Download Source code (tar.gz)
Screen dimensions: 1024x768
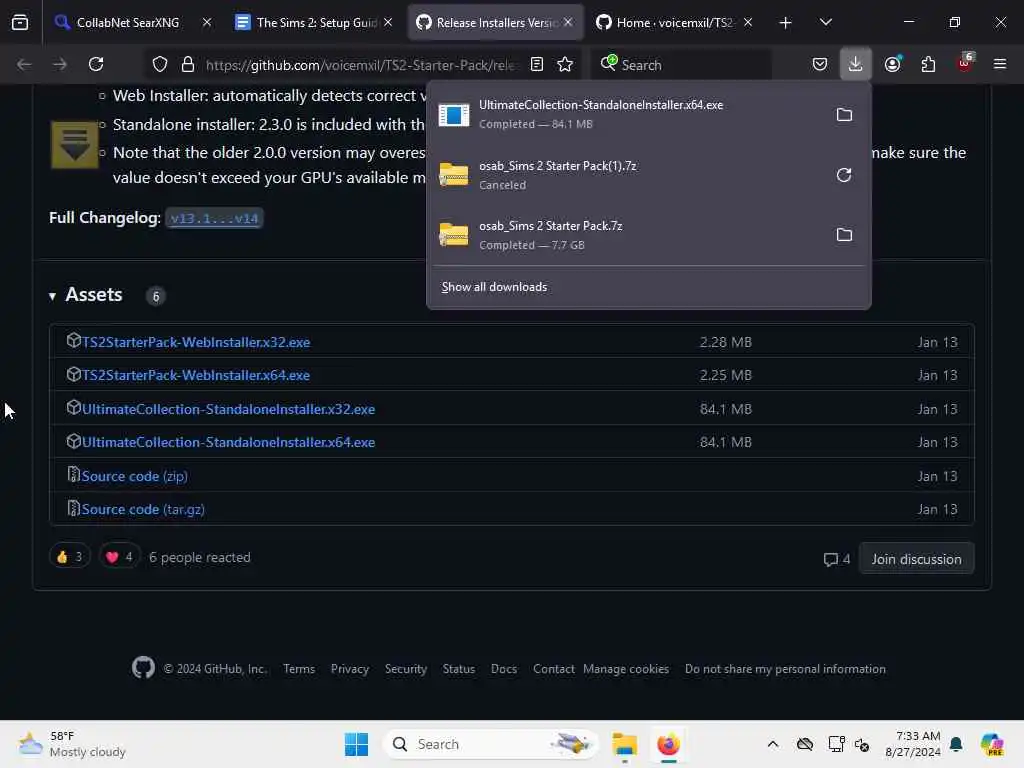coord(143,509)
